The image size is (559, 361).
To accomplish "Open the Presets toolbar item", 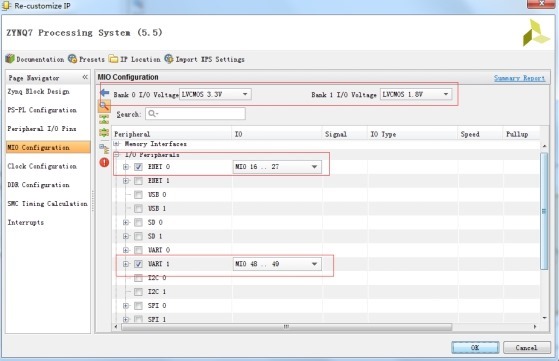I will (87, 59).
